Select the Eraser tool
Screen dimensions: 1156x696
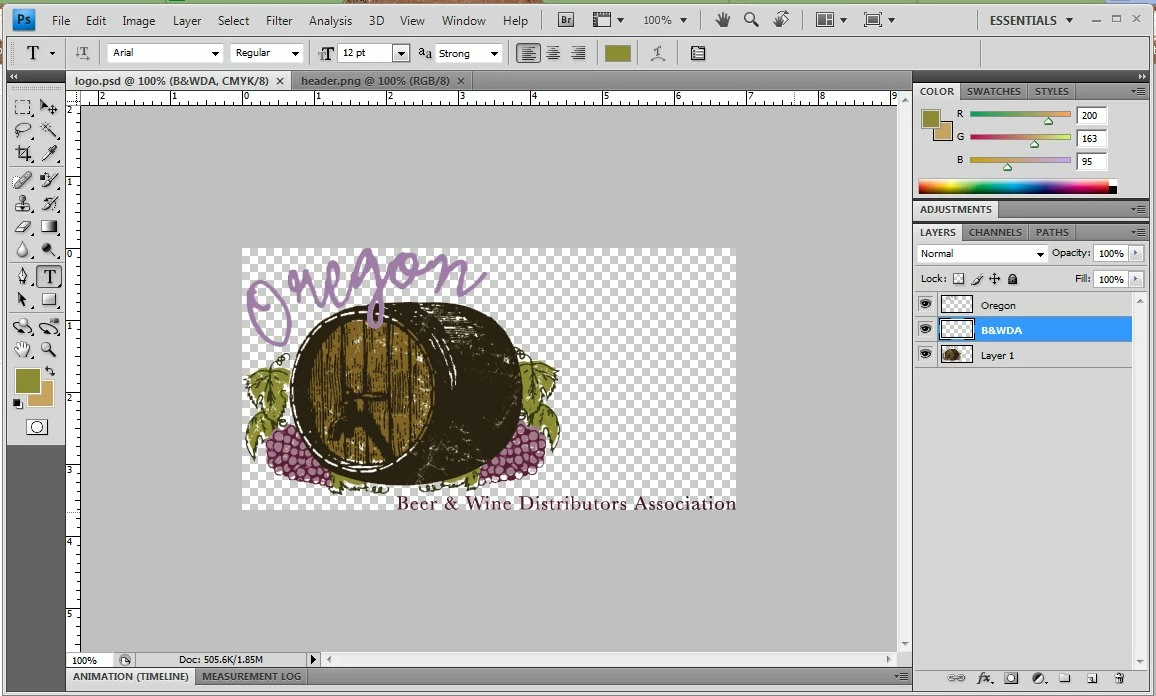23,226
